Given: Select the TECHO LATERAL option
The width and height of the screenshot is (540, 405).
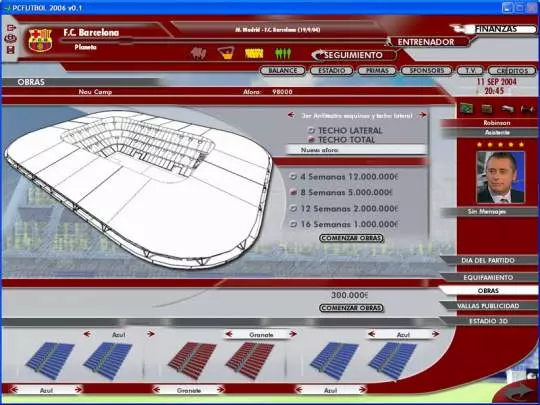Looking at the screenshot, I should [345, 131].
